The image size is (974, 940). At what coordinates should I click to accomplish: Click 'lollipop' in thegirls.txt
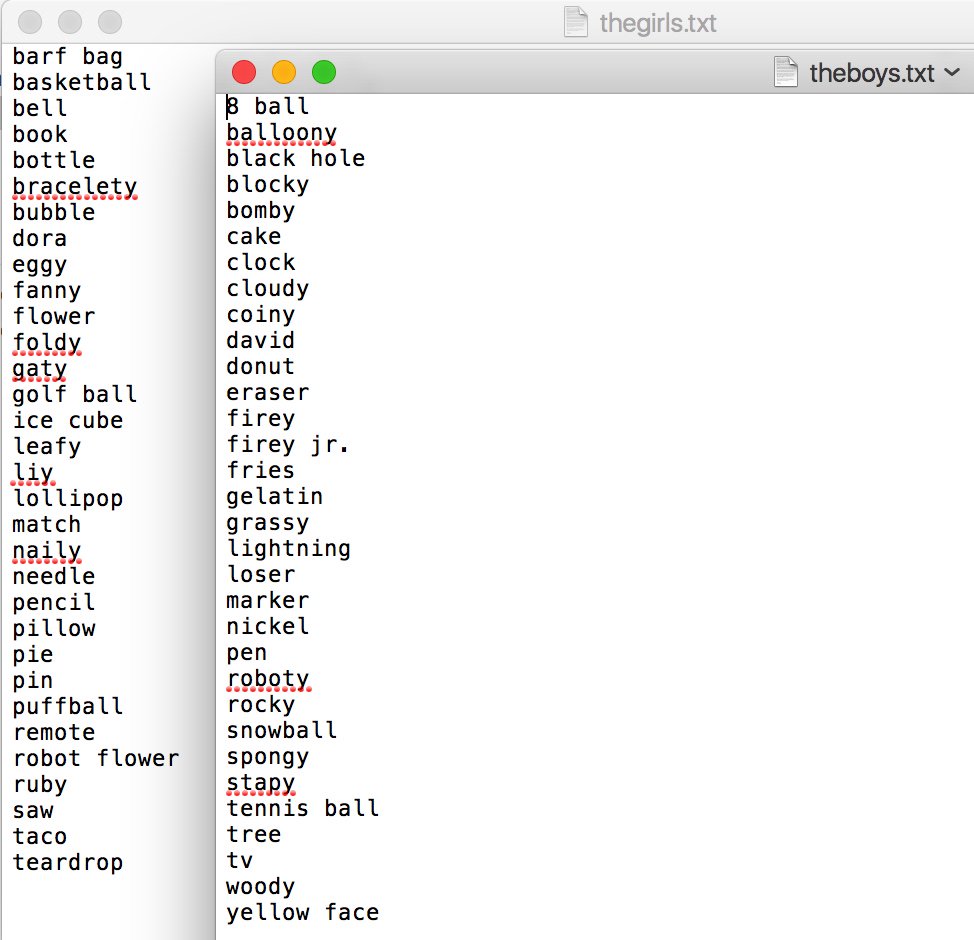pyautogui.click(x=68, y=499)
